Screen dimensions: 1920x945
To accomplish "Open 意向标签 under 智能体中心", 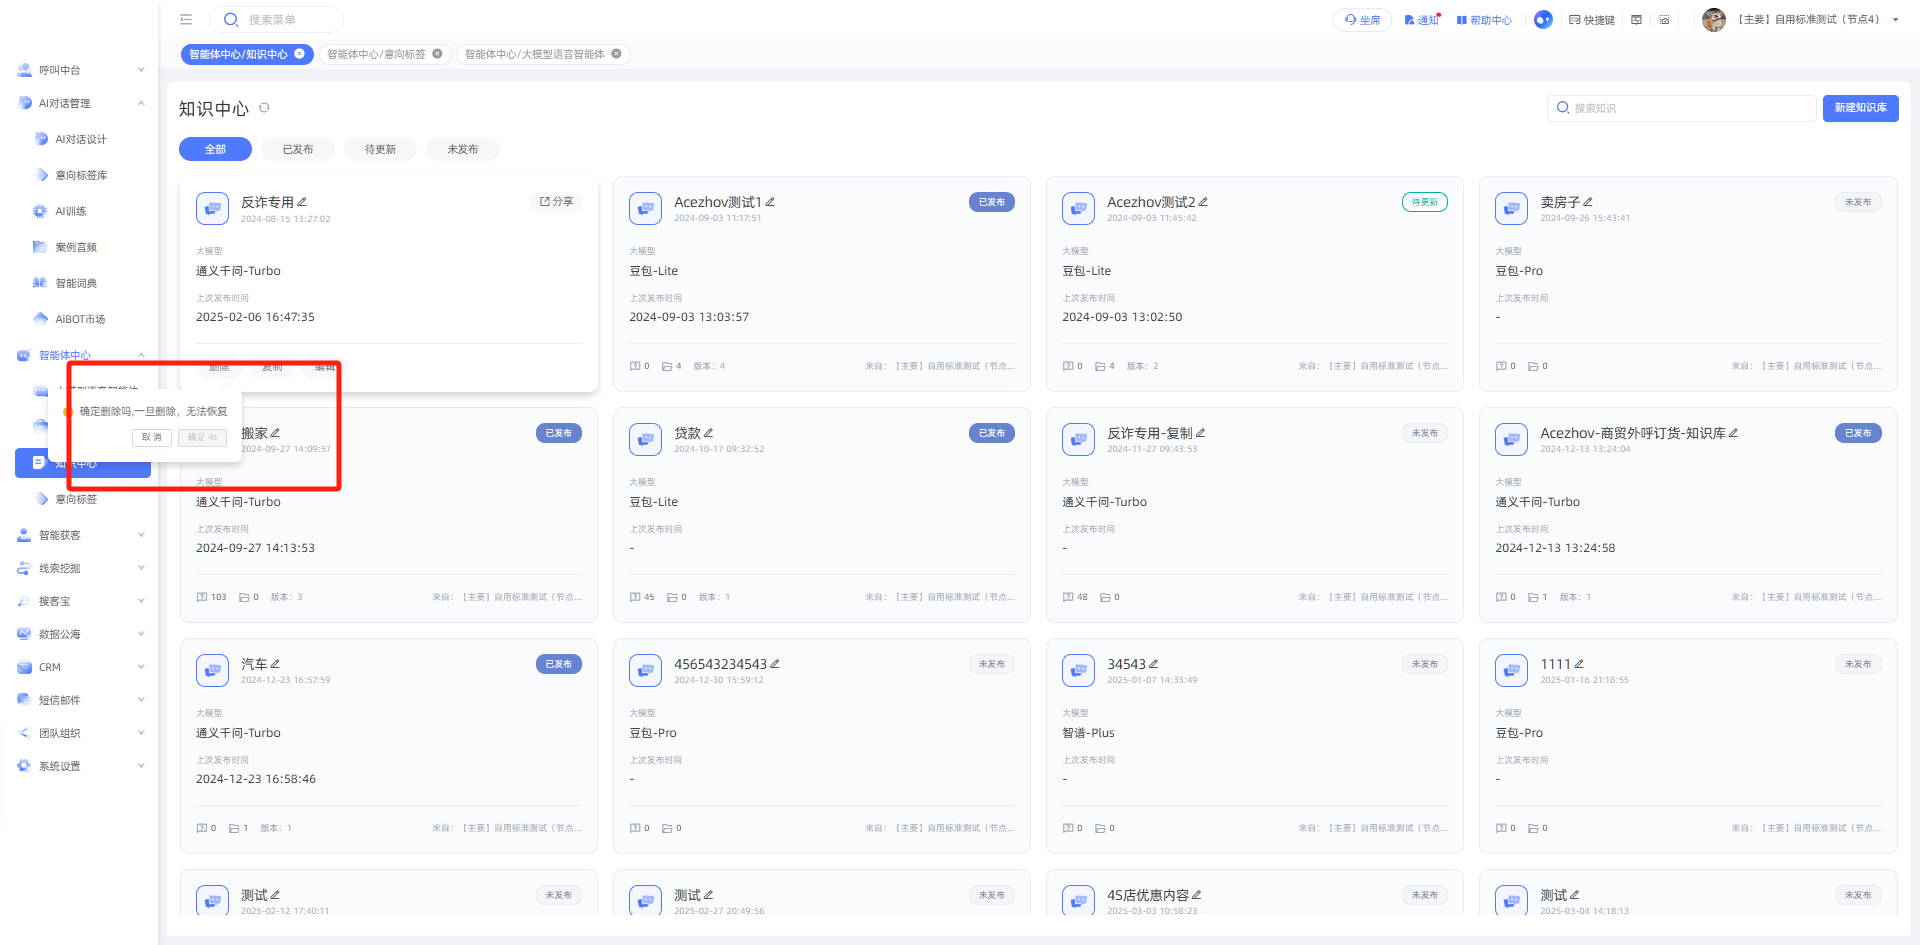I will tap(76, 499).
